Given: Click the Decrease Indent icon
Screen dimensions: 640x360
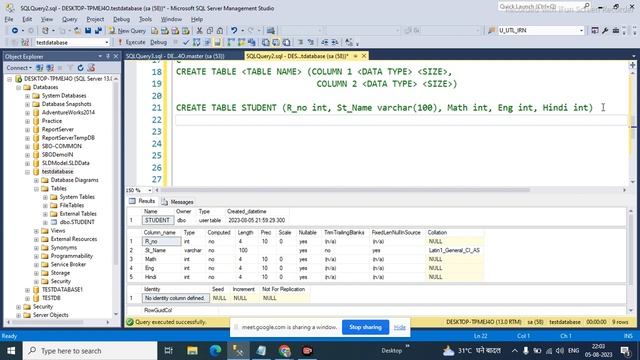Looking at the screenshot, I should pos(324,42).
